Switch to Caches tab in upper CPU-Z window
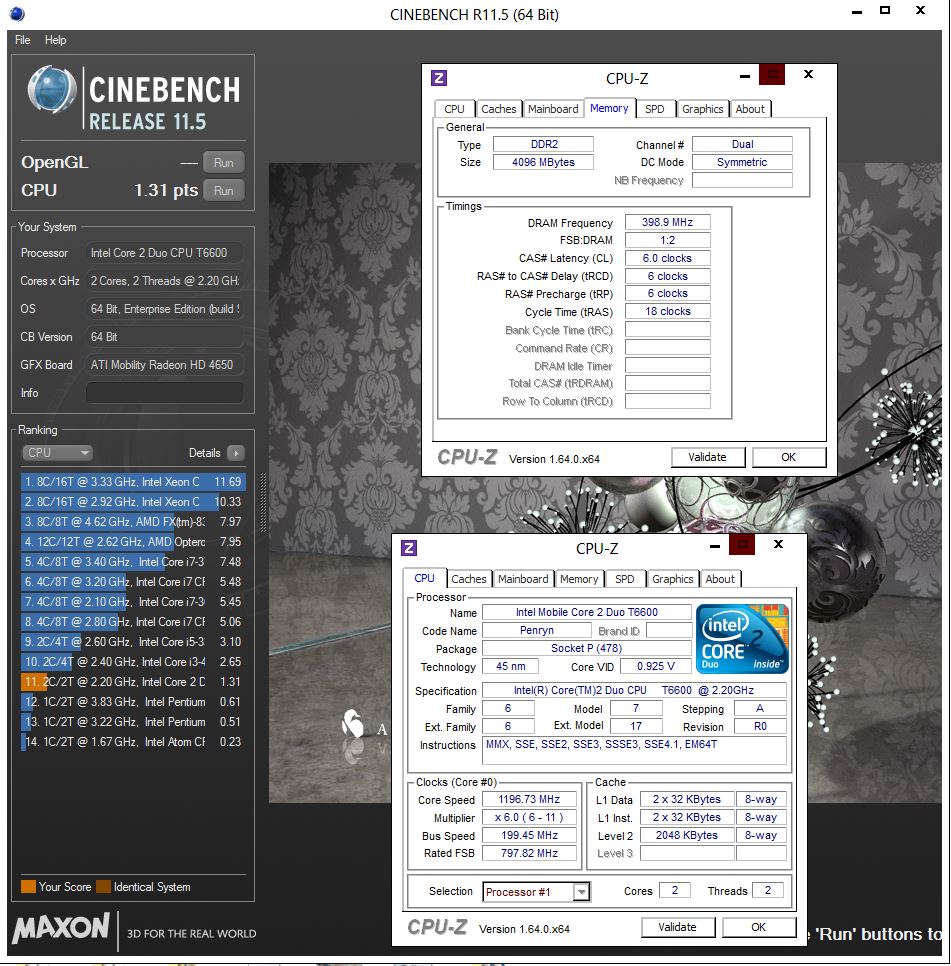Screen dimensions: 951x966 (x=498, y=109)
